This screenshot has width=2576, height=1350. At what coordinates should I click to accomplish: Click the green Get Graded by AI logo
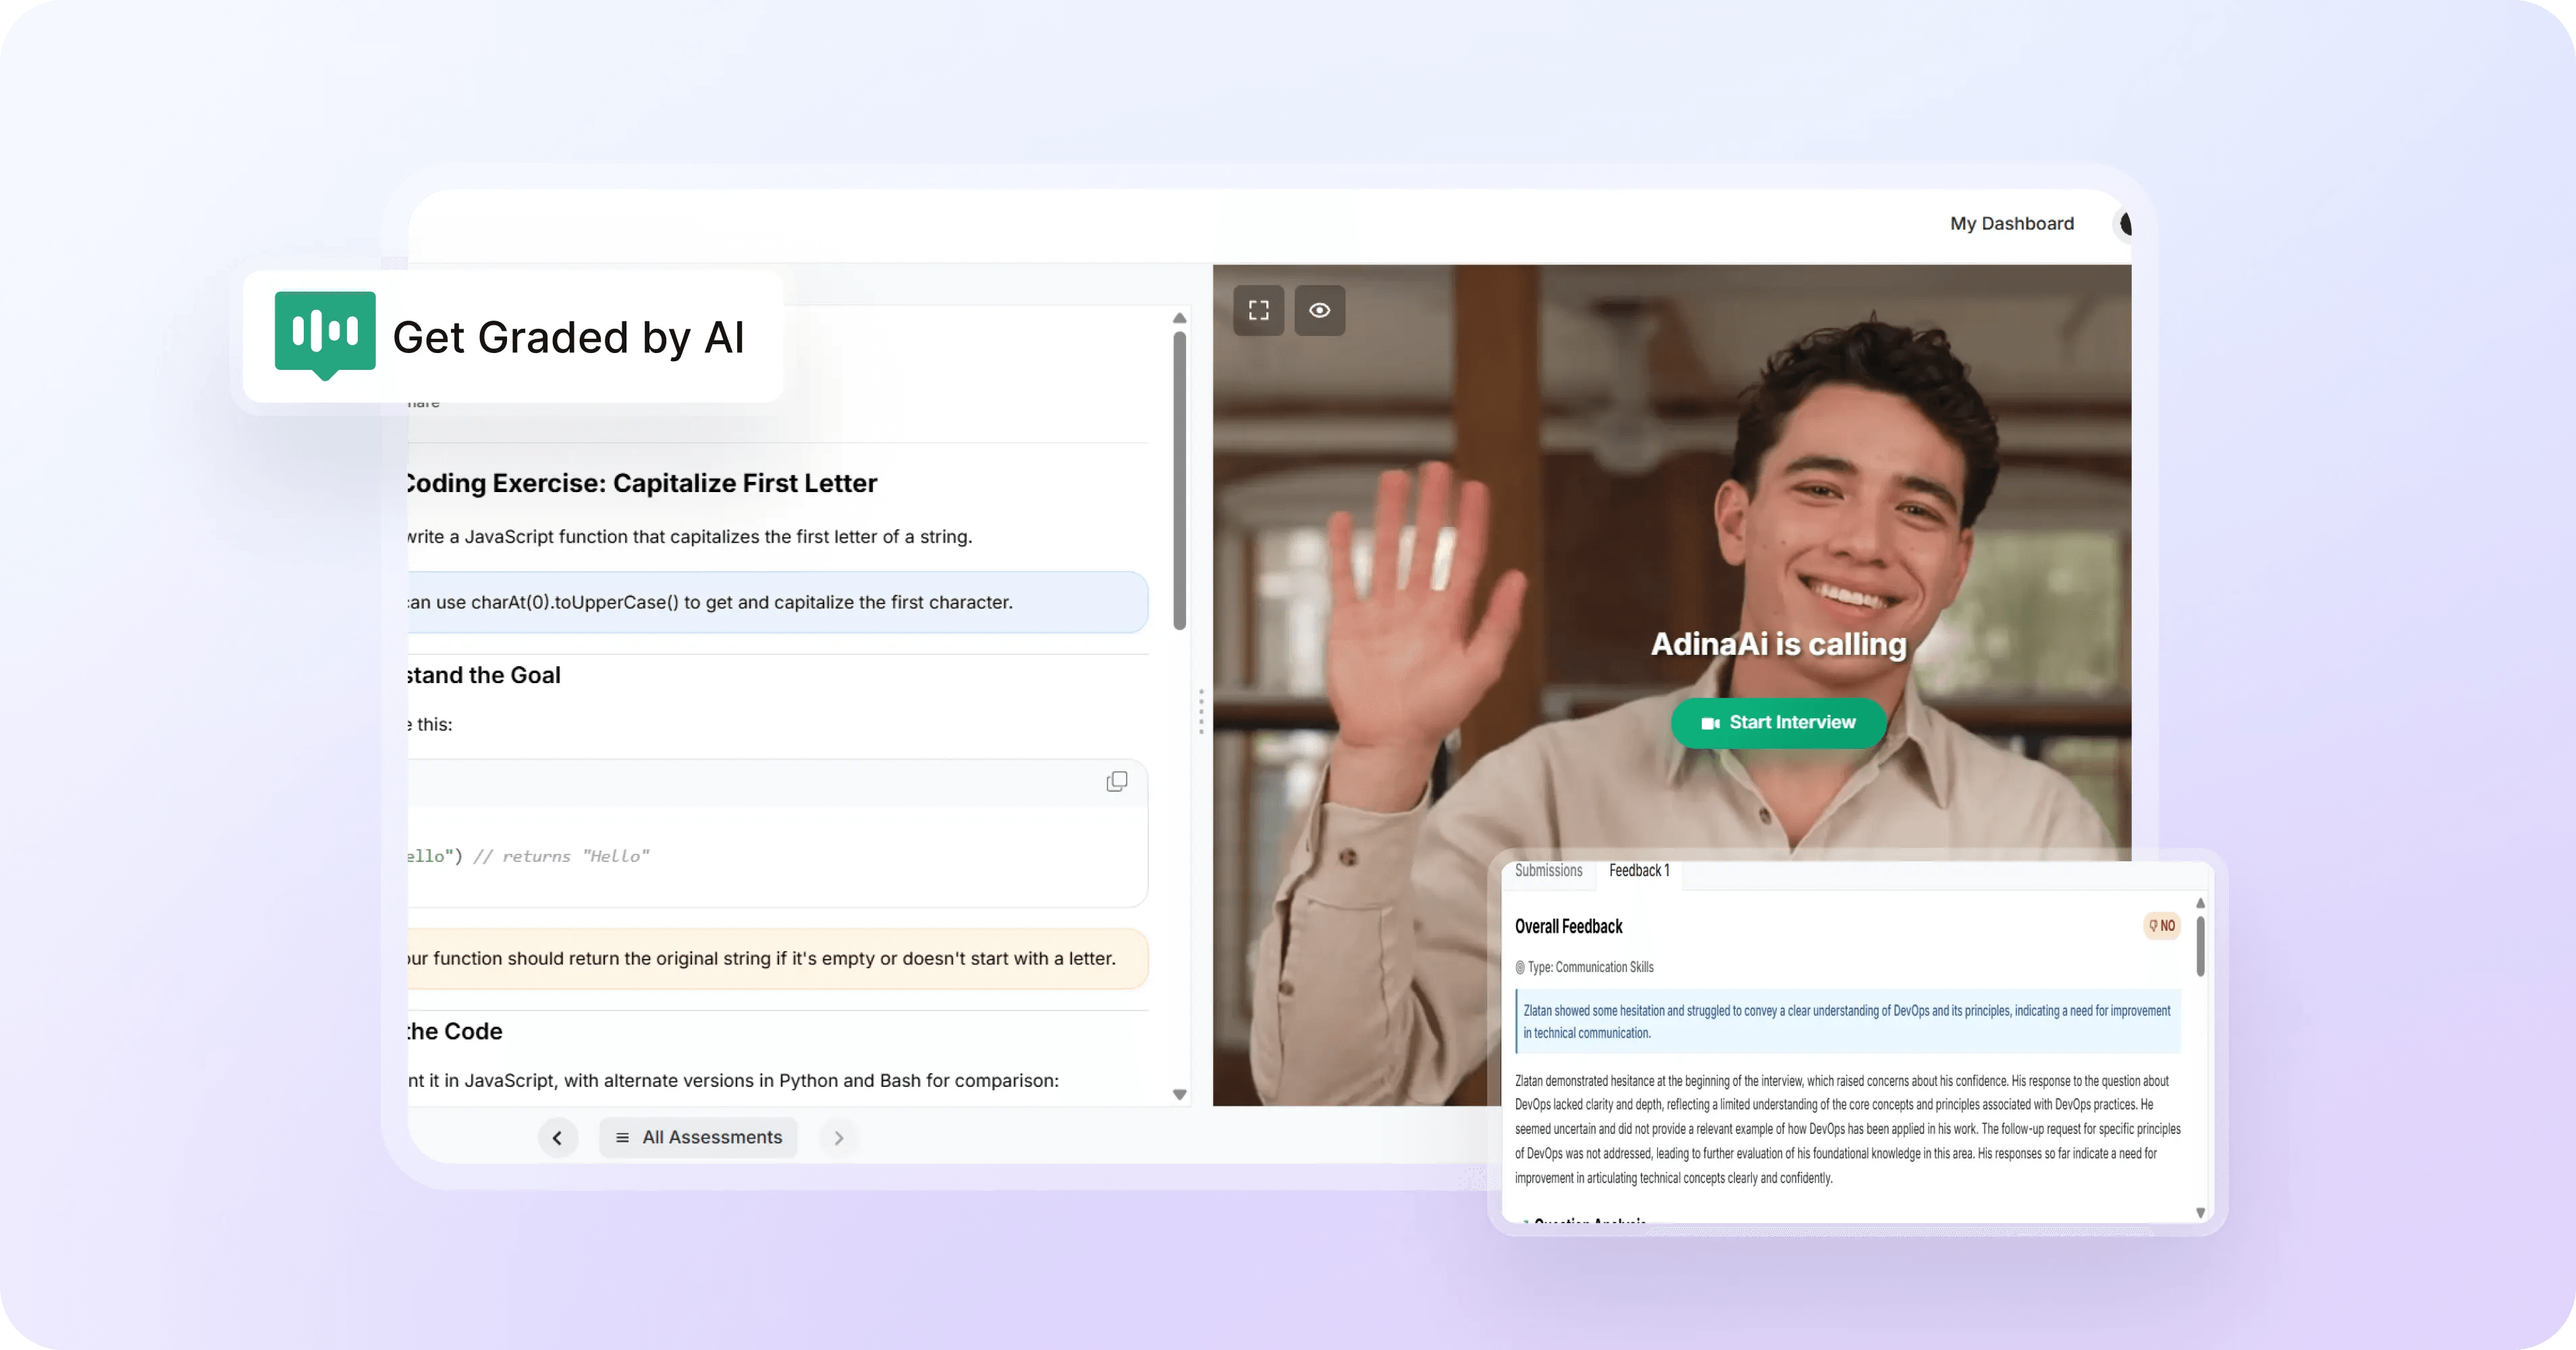coord(325,333)
